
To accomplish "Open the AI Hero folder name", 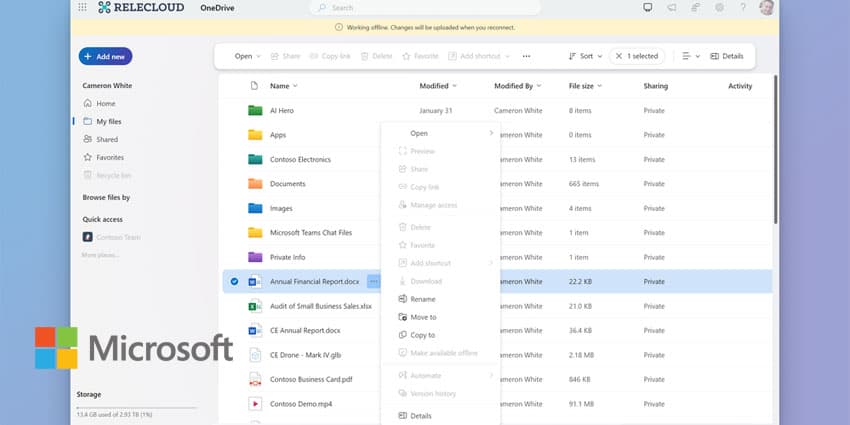I will (282, 111).
